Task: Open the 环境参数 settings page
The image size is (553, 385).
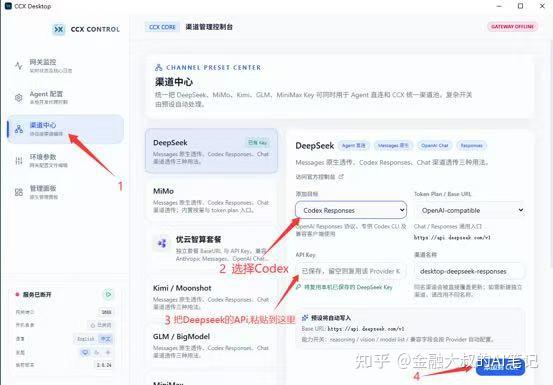Action: [65, 160]
